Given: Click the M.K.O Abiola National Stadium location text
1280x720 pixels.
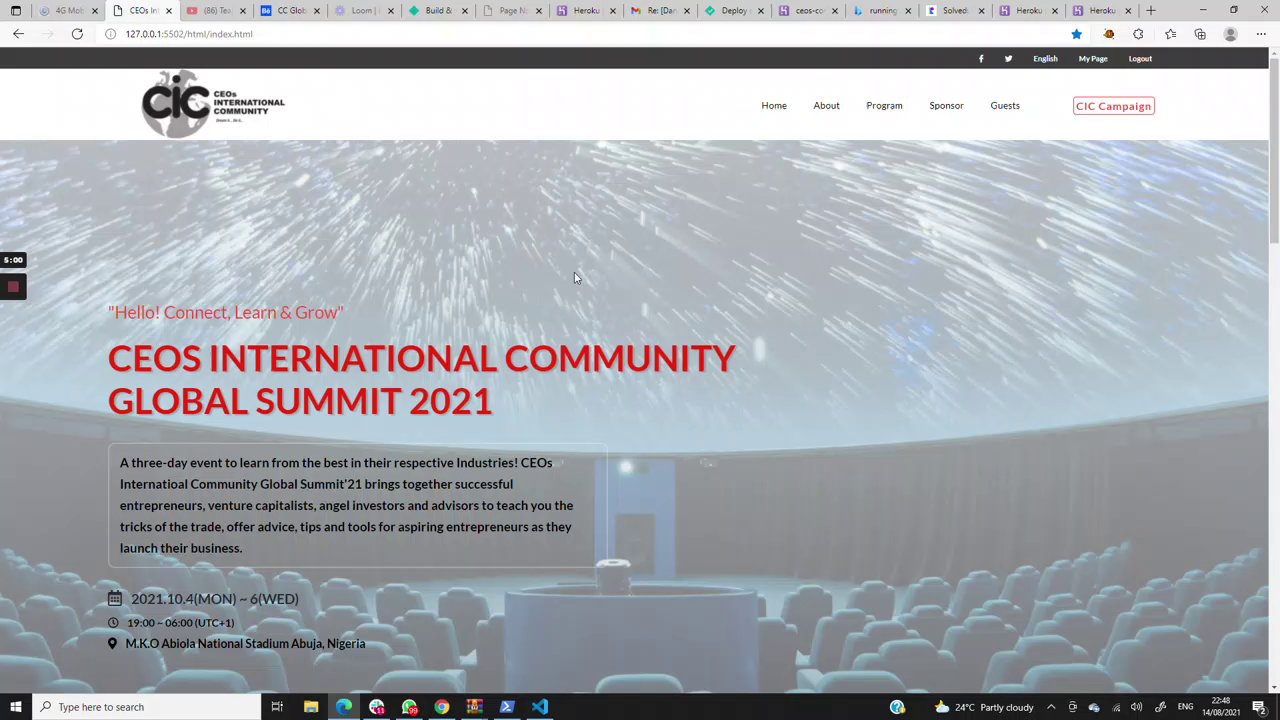Looking at the screenshot, I should point(245,644).
